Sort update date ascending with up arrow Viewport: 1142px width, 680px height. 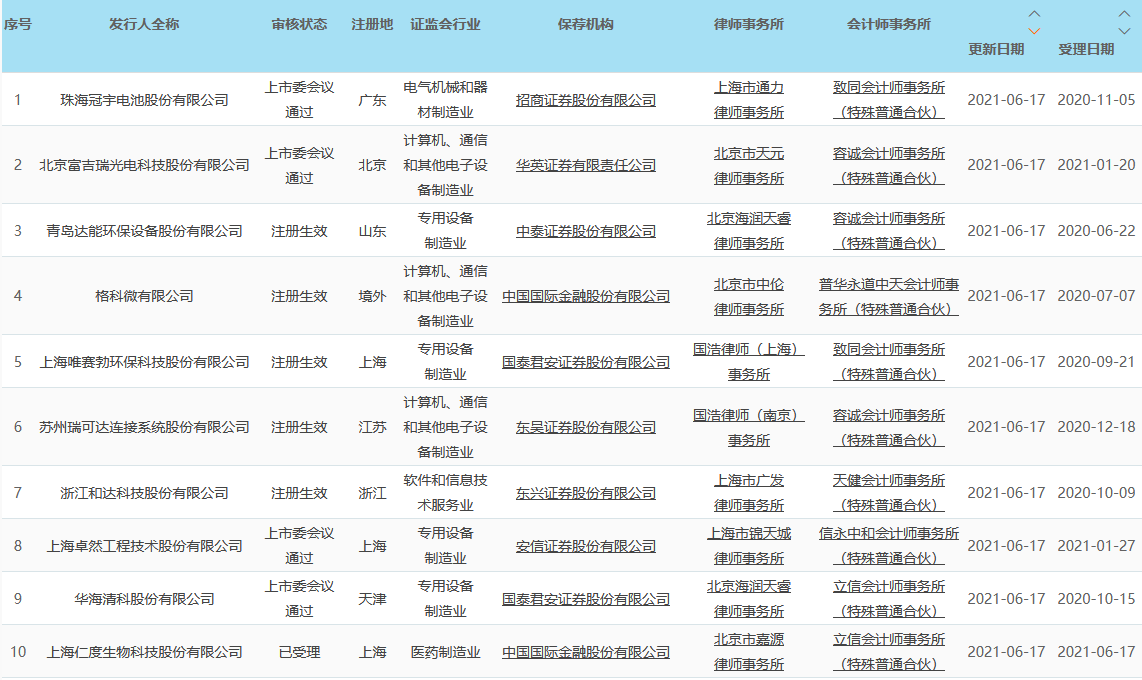[1033, 15]
